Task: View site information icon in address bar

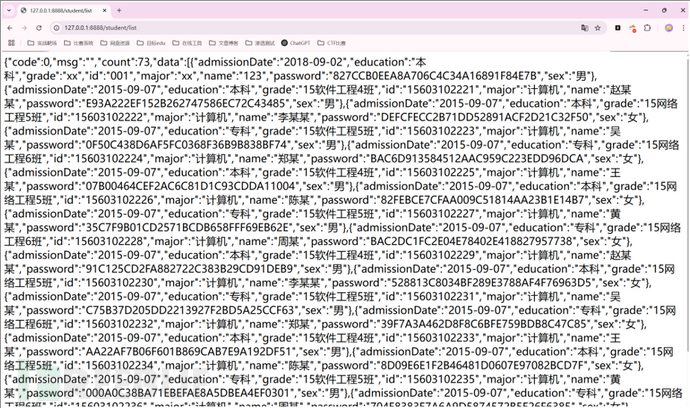Action: (56, 28)
